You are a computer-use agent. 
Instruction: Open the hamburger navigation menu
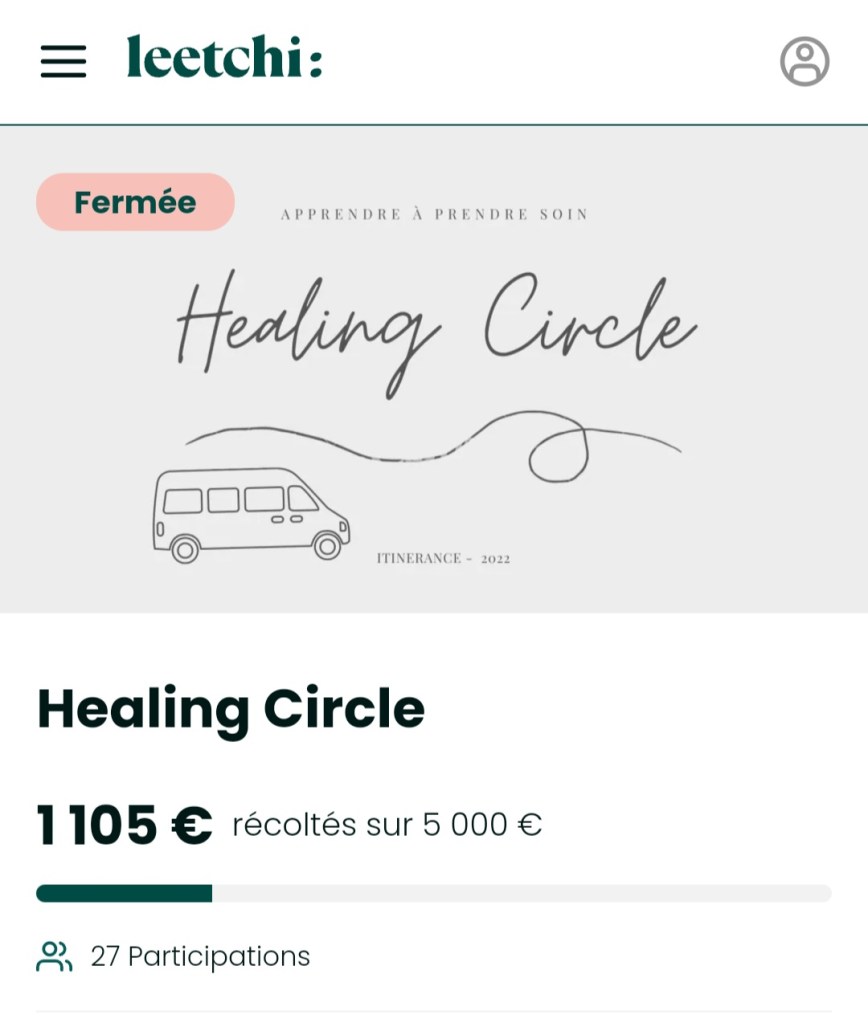63,61
